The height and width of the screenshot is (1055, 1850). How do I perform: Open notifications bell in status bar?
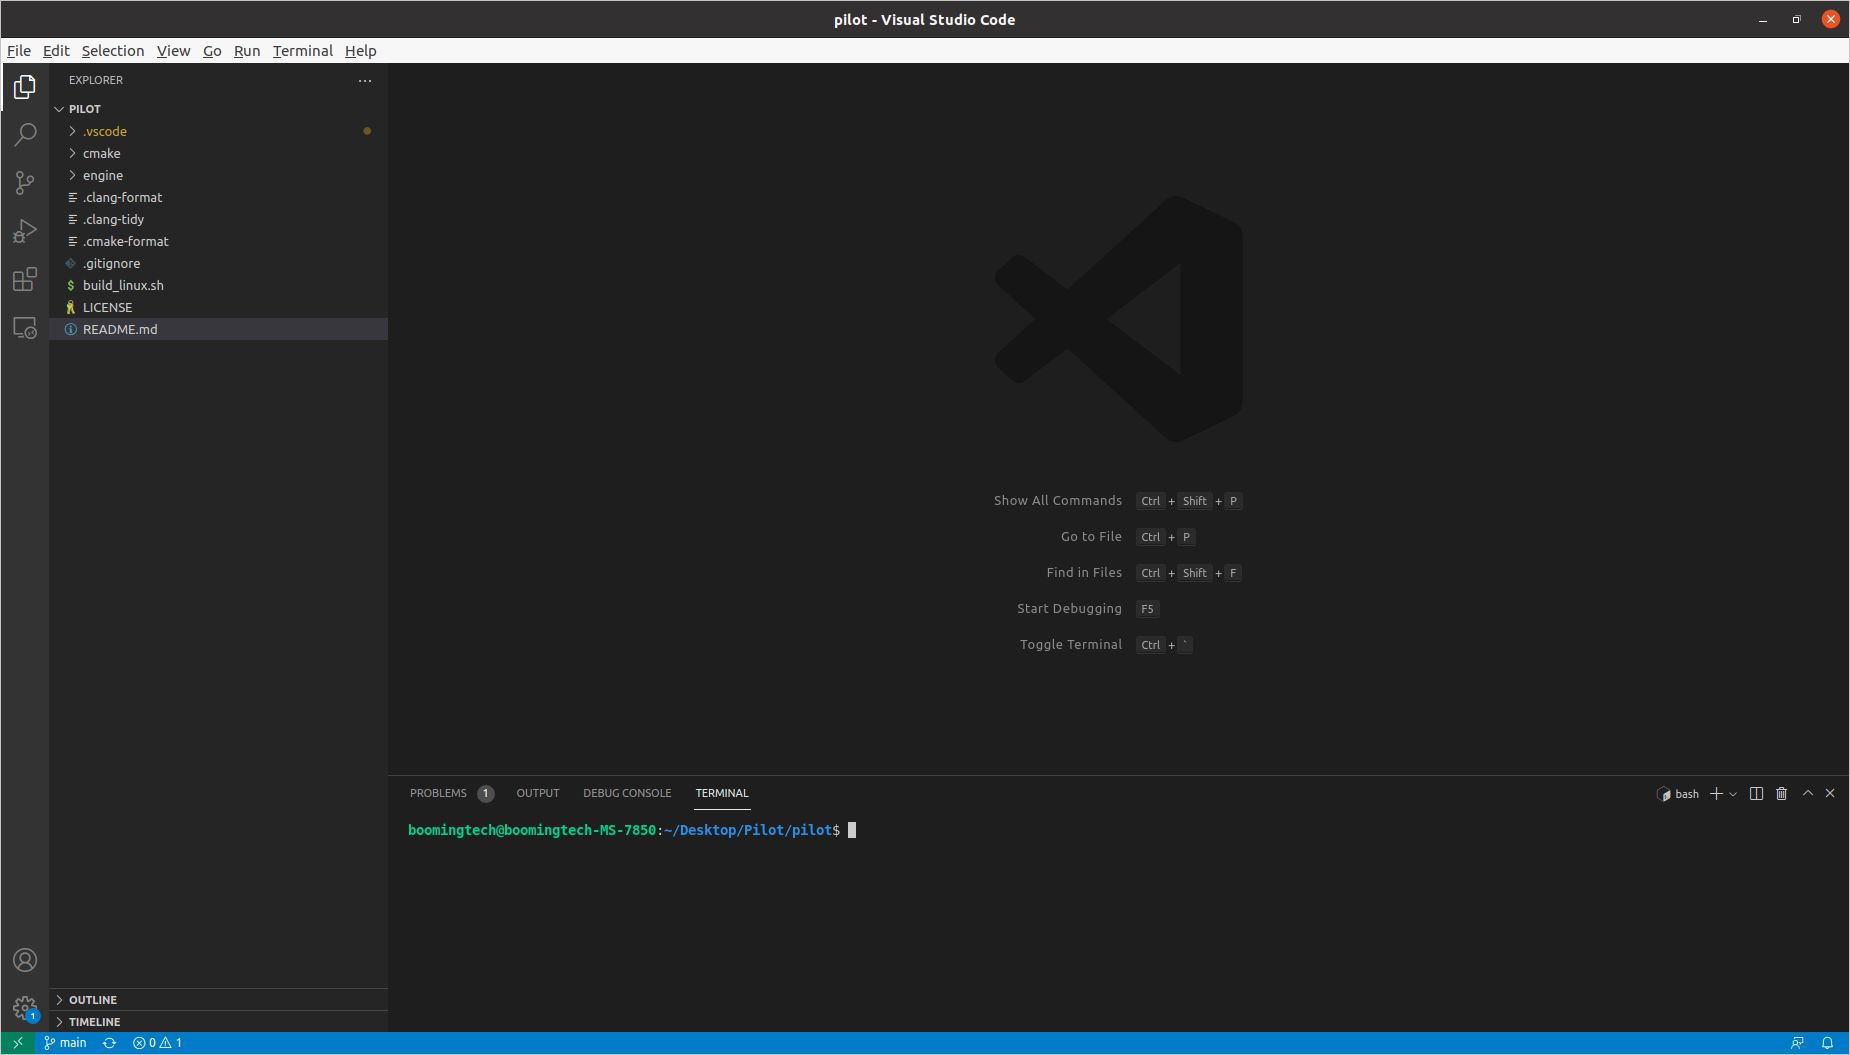[x=1827, y=1043]
